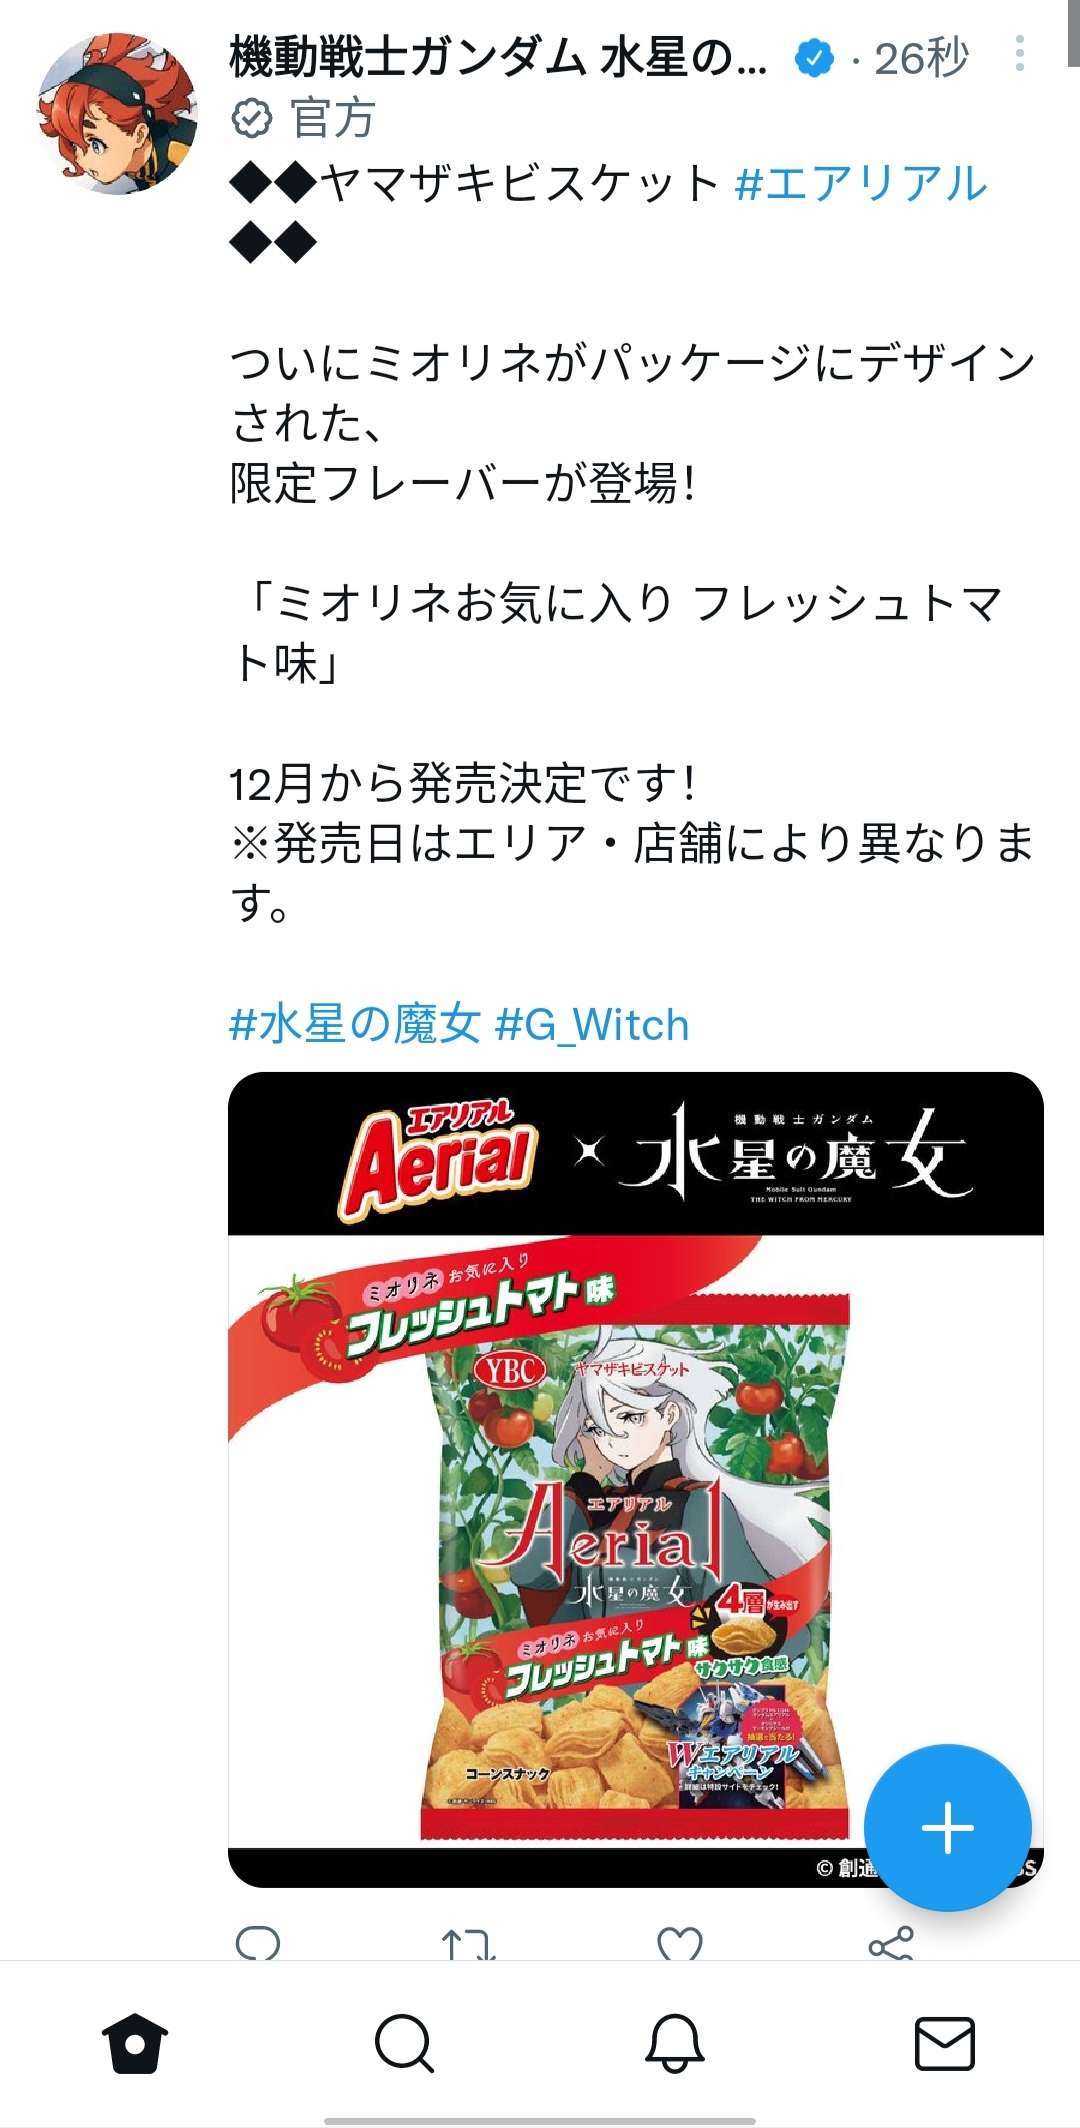Tap the reply speech bubble icon
The image size is (1080, 2128).
(258, 1943)
